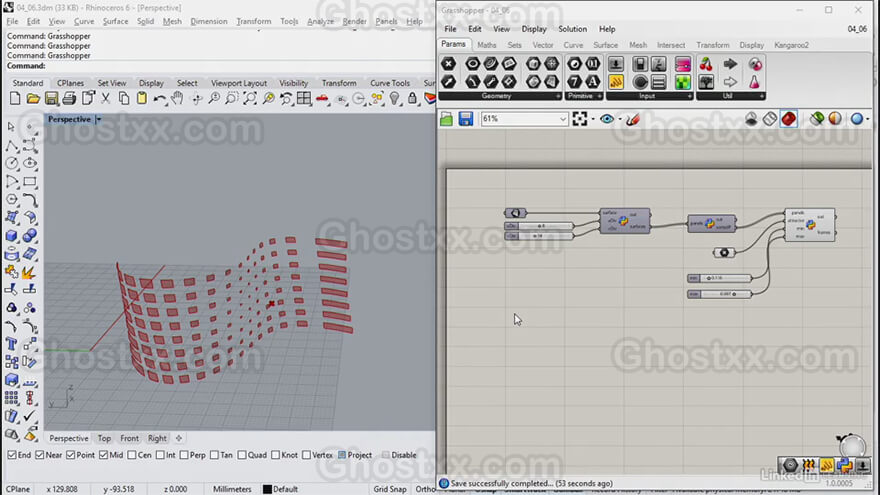Open dropdown arrow beside Grasshopper zoom extents icon

pos(593,119)
